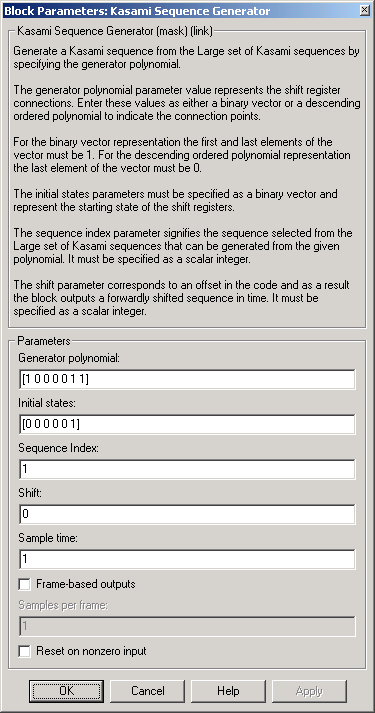Confirm settings with the OK button
Viewport: 375px width, 713px height.
tap(66, 691)
